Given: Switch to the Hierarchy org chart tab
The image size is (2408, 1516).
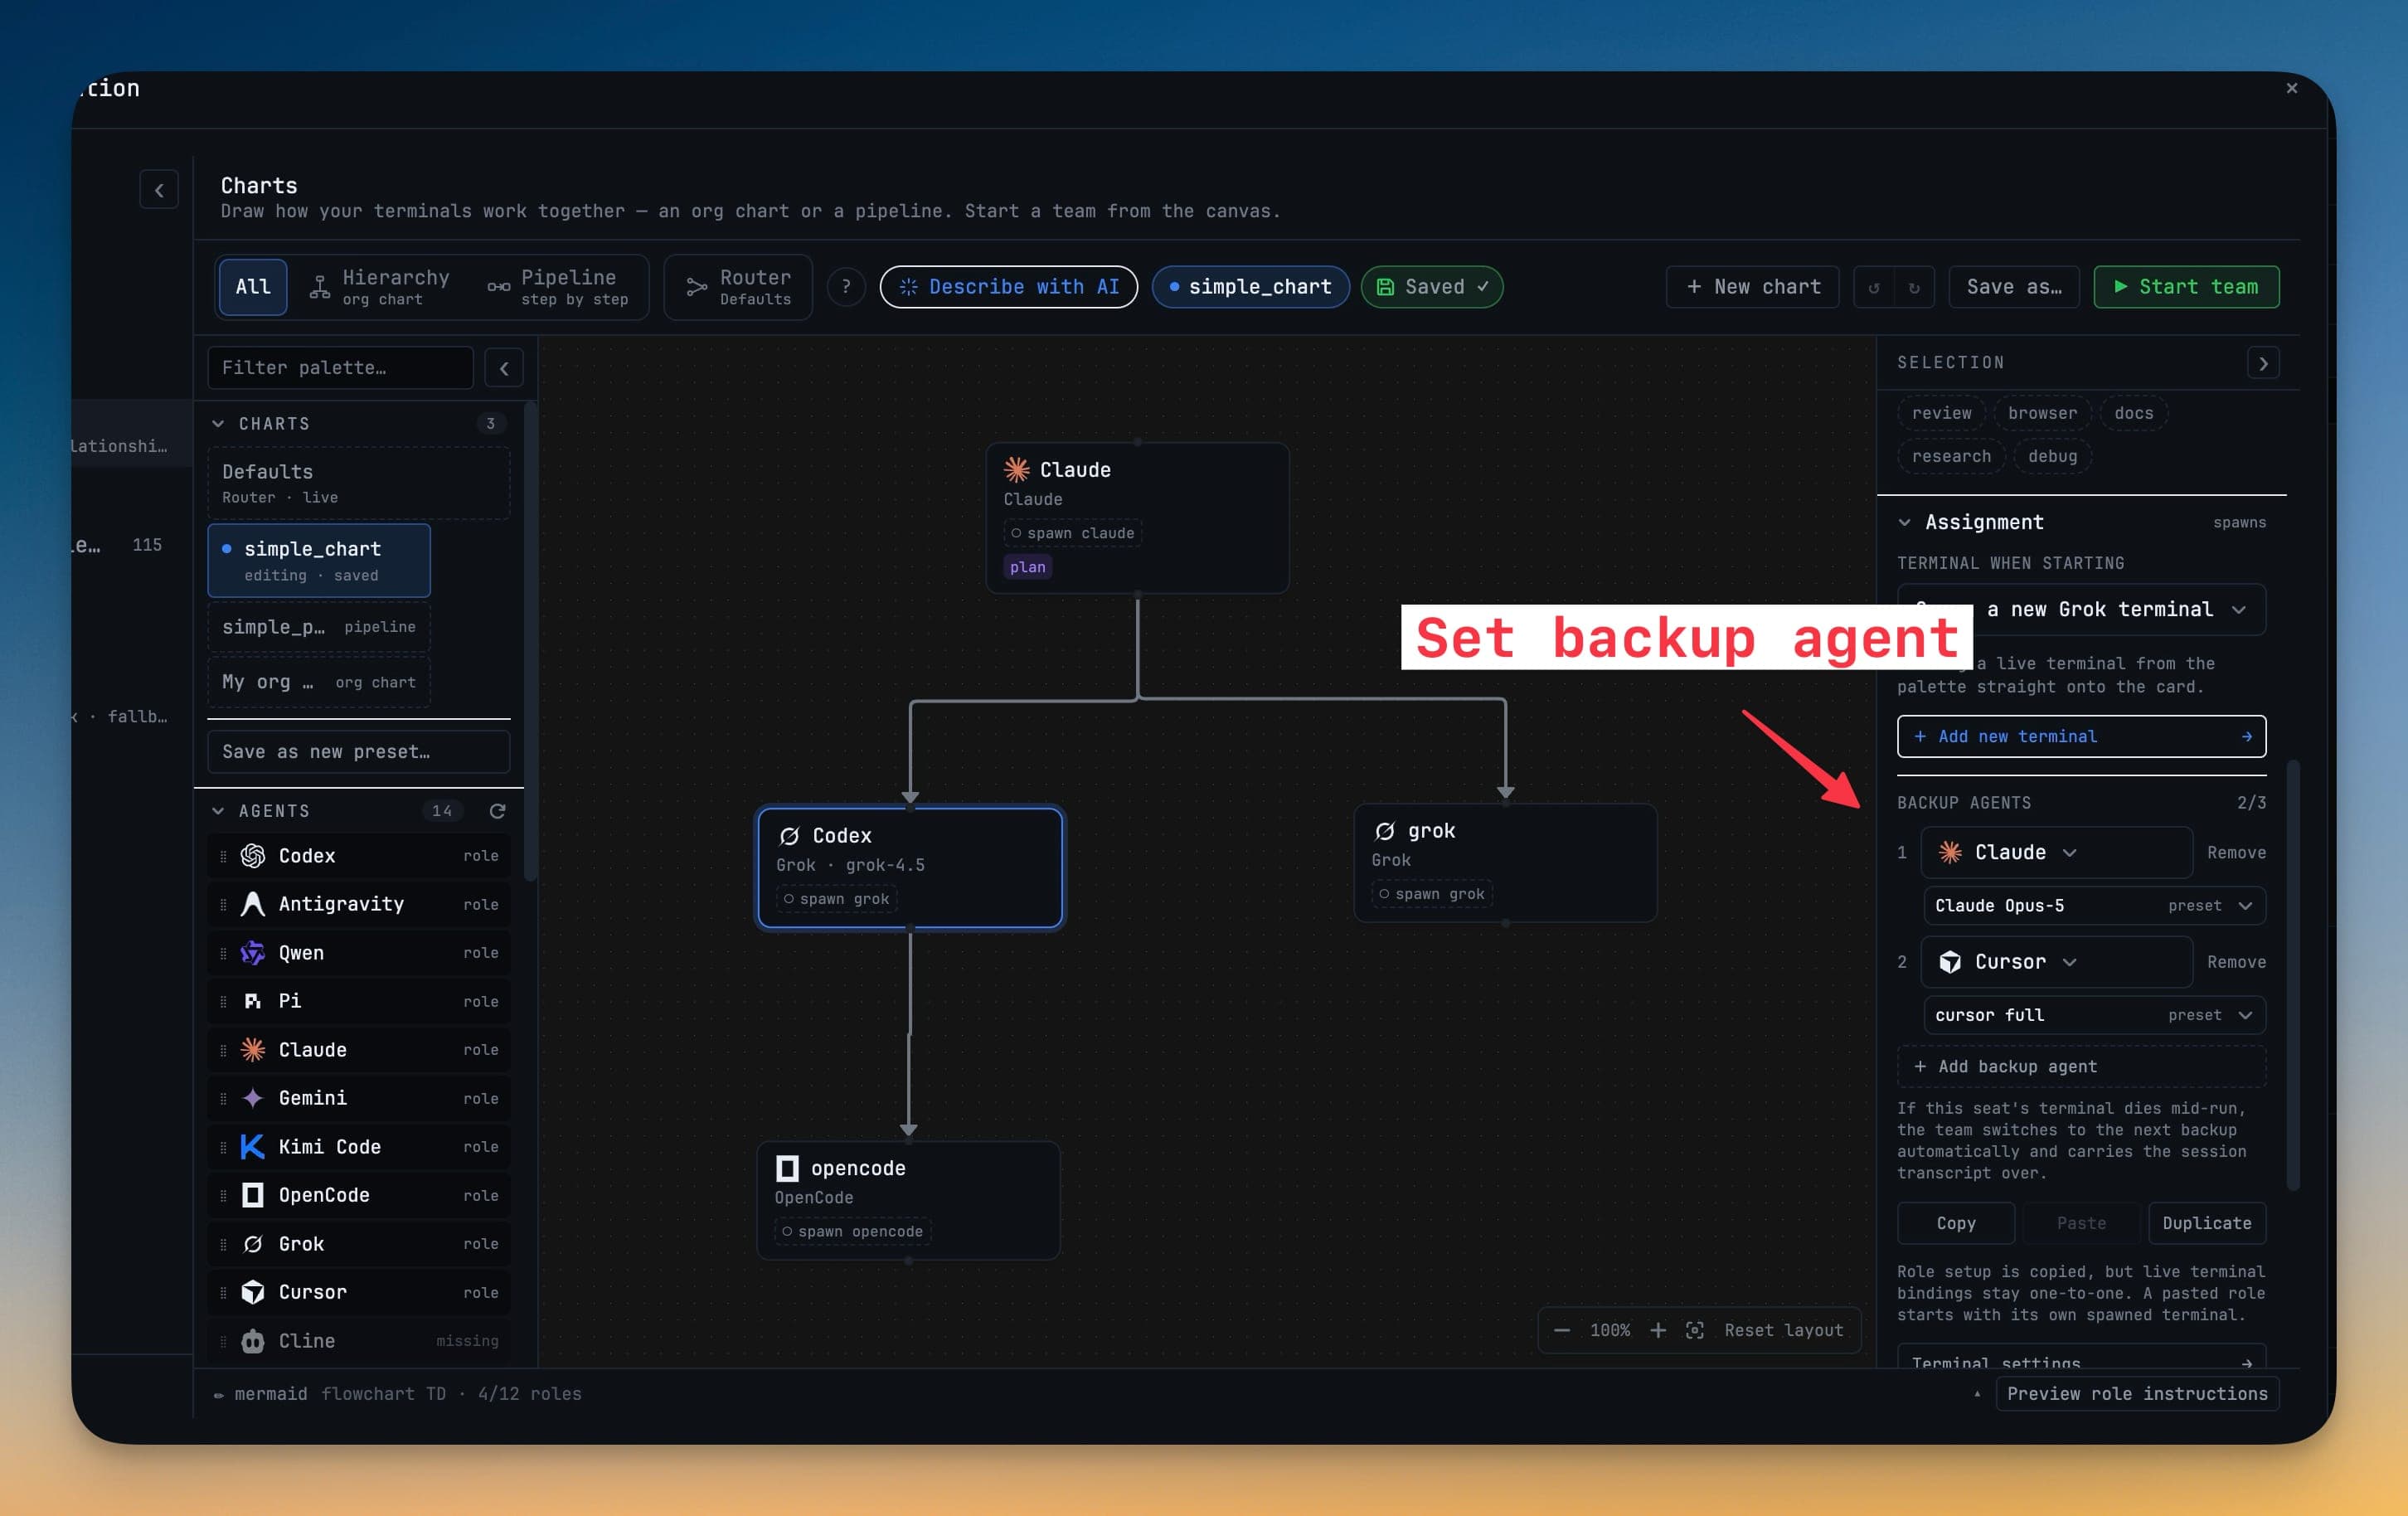Looking at the screenshot, I should point(380,287).
